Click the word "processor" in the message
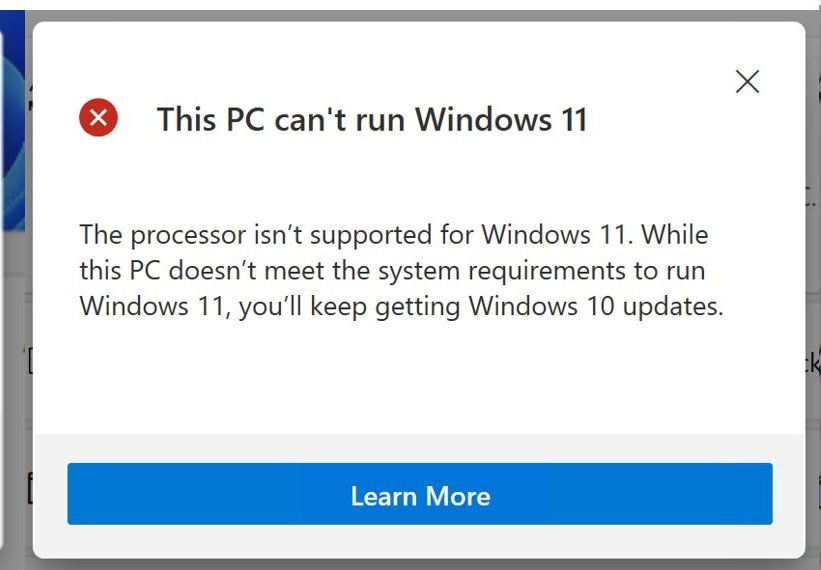This screenshot has width=821, height=570. [186, 236]
